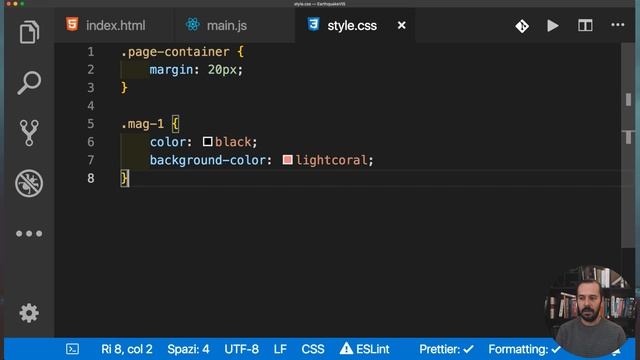Split the editor with the split icon
This screenshot has height=360, width=640.
(x=585, y=25)
